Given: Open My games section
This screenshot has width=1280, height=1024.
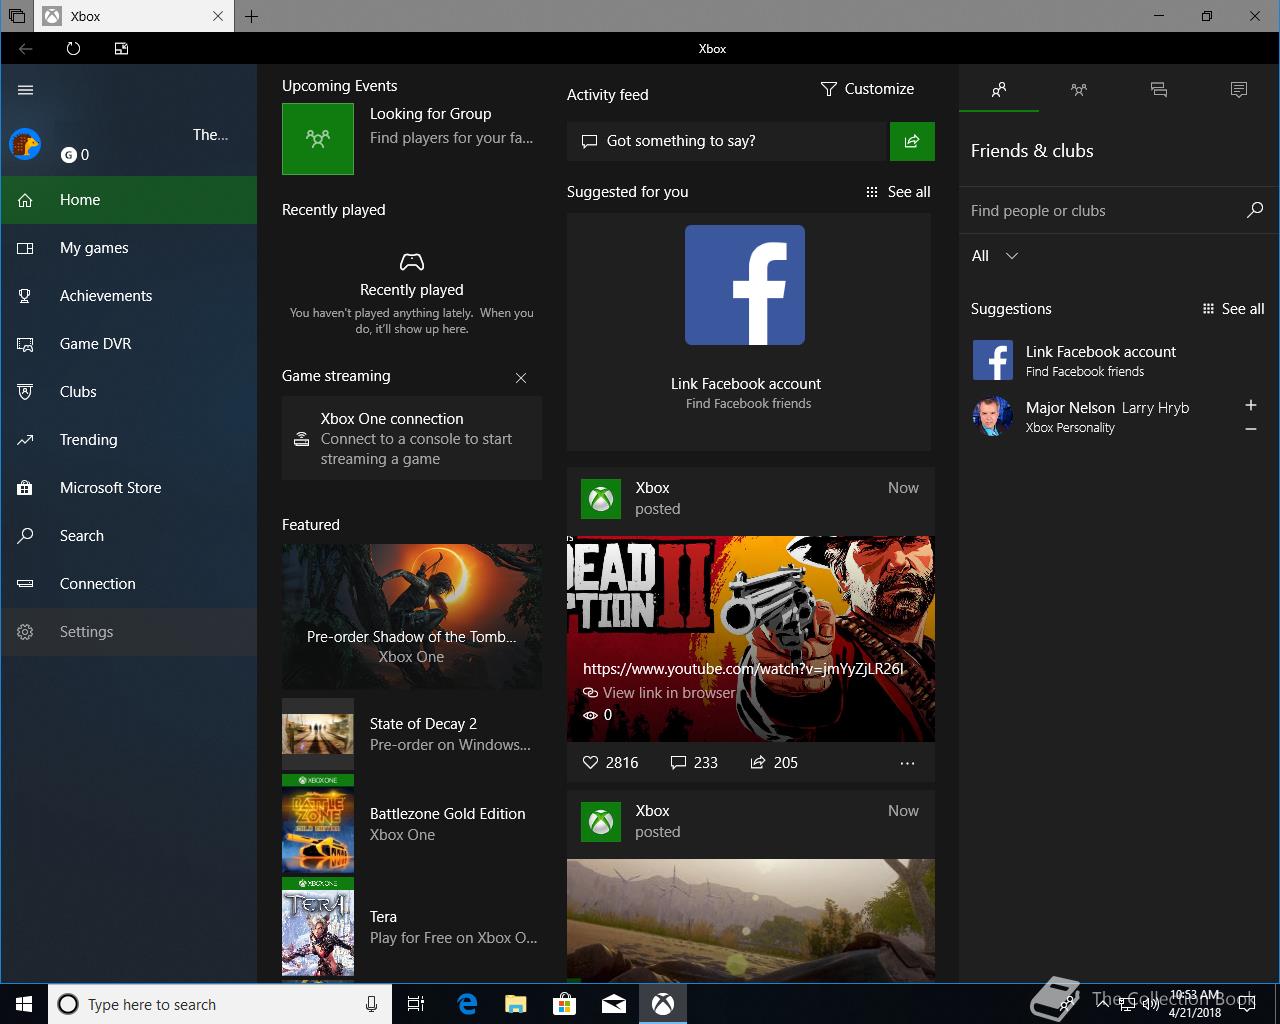Looking at the screenshot, I should coord(128,248).
